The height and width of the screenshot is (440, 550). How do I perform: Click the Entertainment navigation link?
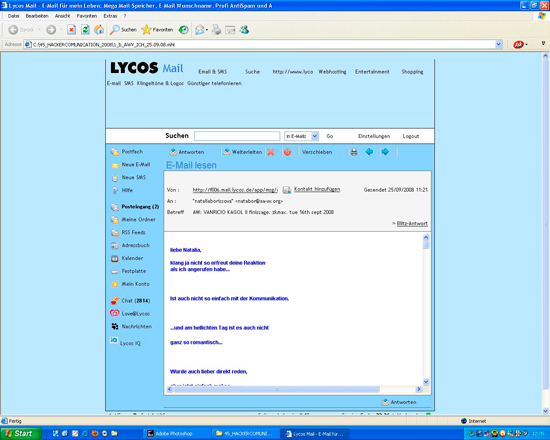(372, 72)
